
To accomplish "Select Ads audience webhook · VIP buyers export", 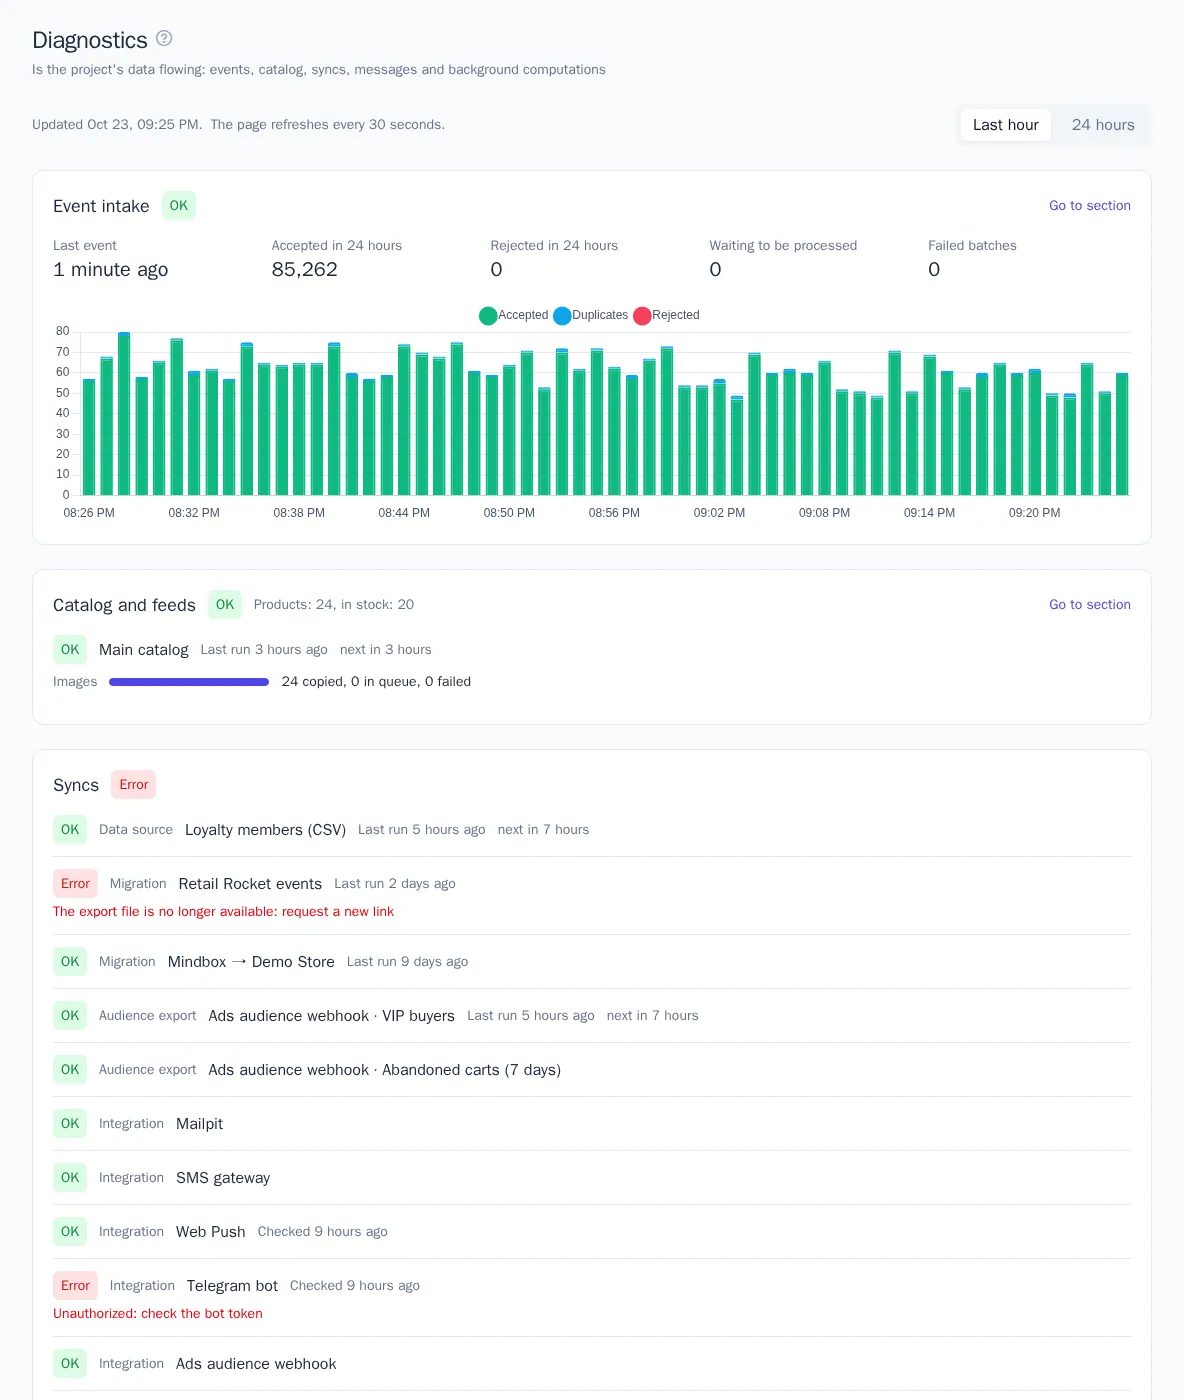I will [x=331, y=1015].
